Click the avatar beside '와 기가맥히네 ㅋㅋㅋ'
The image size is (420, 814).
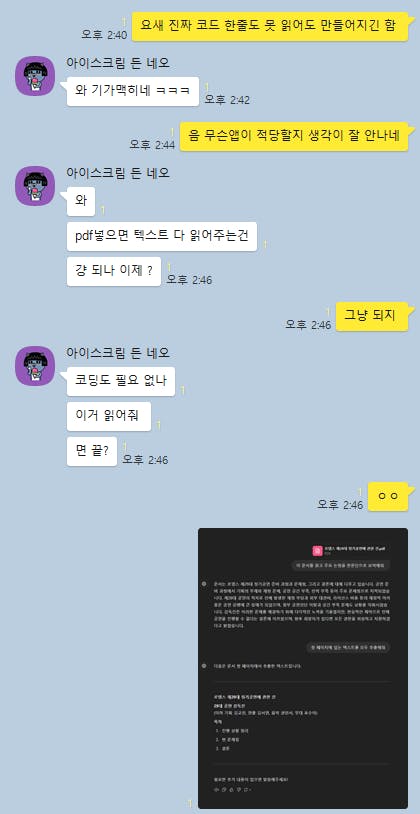pos(35,76)
